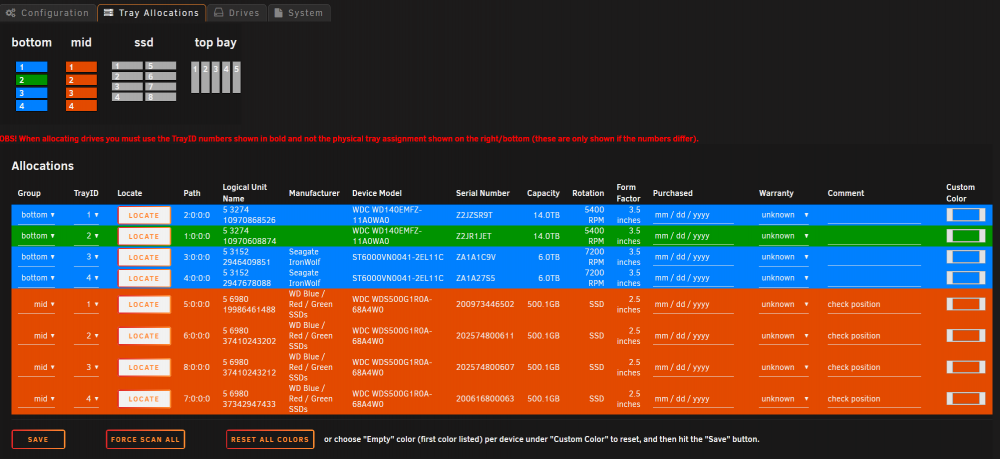Viewport: 1000px width, 459px height.
Task: Click the Serial Number column header
Action: click(483, 193)
